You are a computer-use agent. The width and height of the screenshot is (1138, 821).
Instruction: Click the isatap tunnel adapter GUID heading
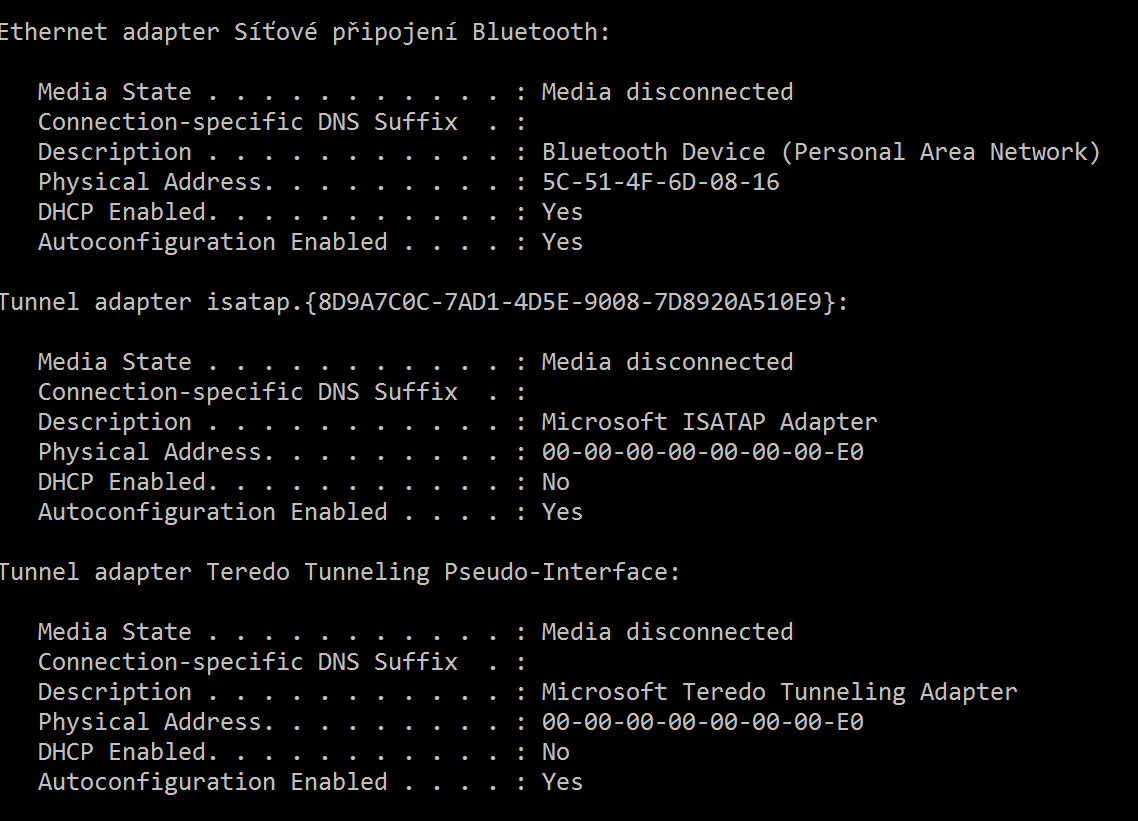coord(424,302)
